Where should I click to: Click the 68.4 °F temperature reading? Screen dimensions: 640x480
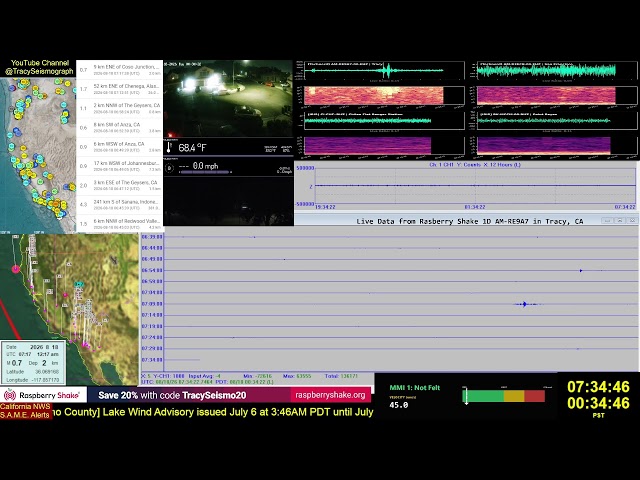pos(192,147)
